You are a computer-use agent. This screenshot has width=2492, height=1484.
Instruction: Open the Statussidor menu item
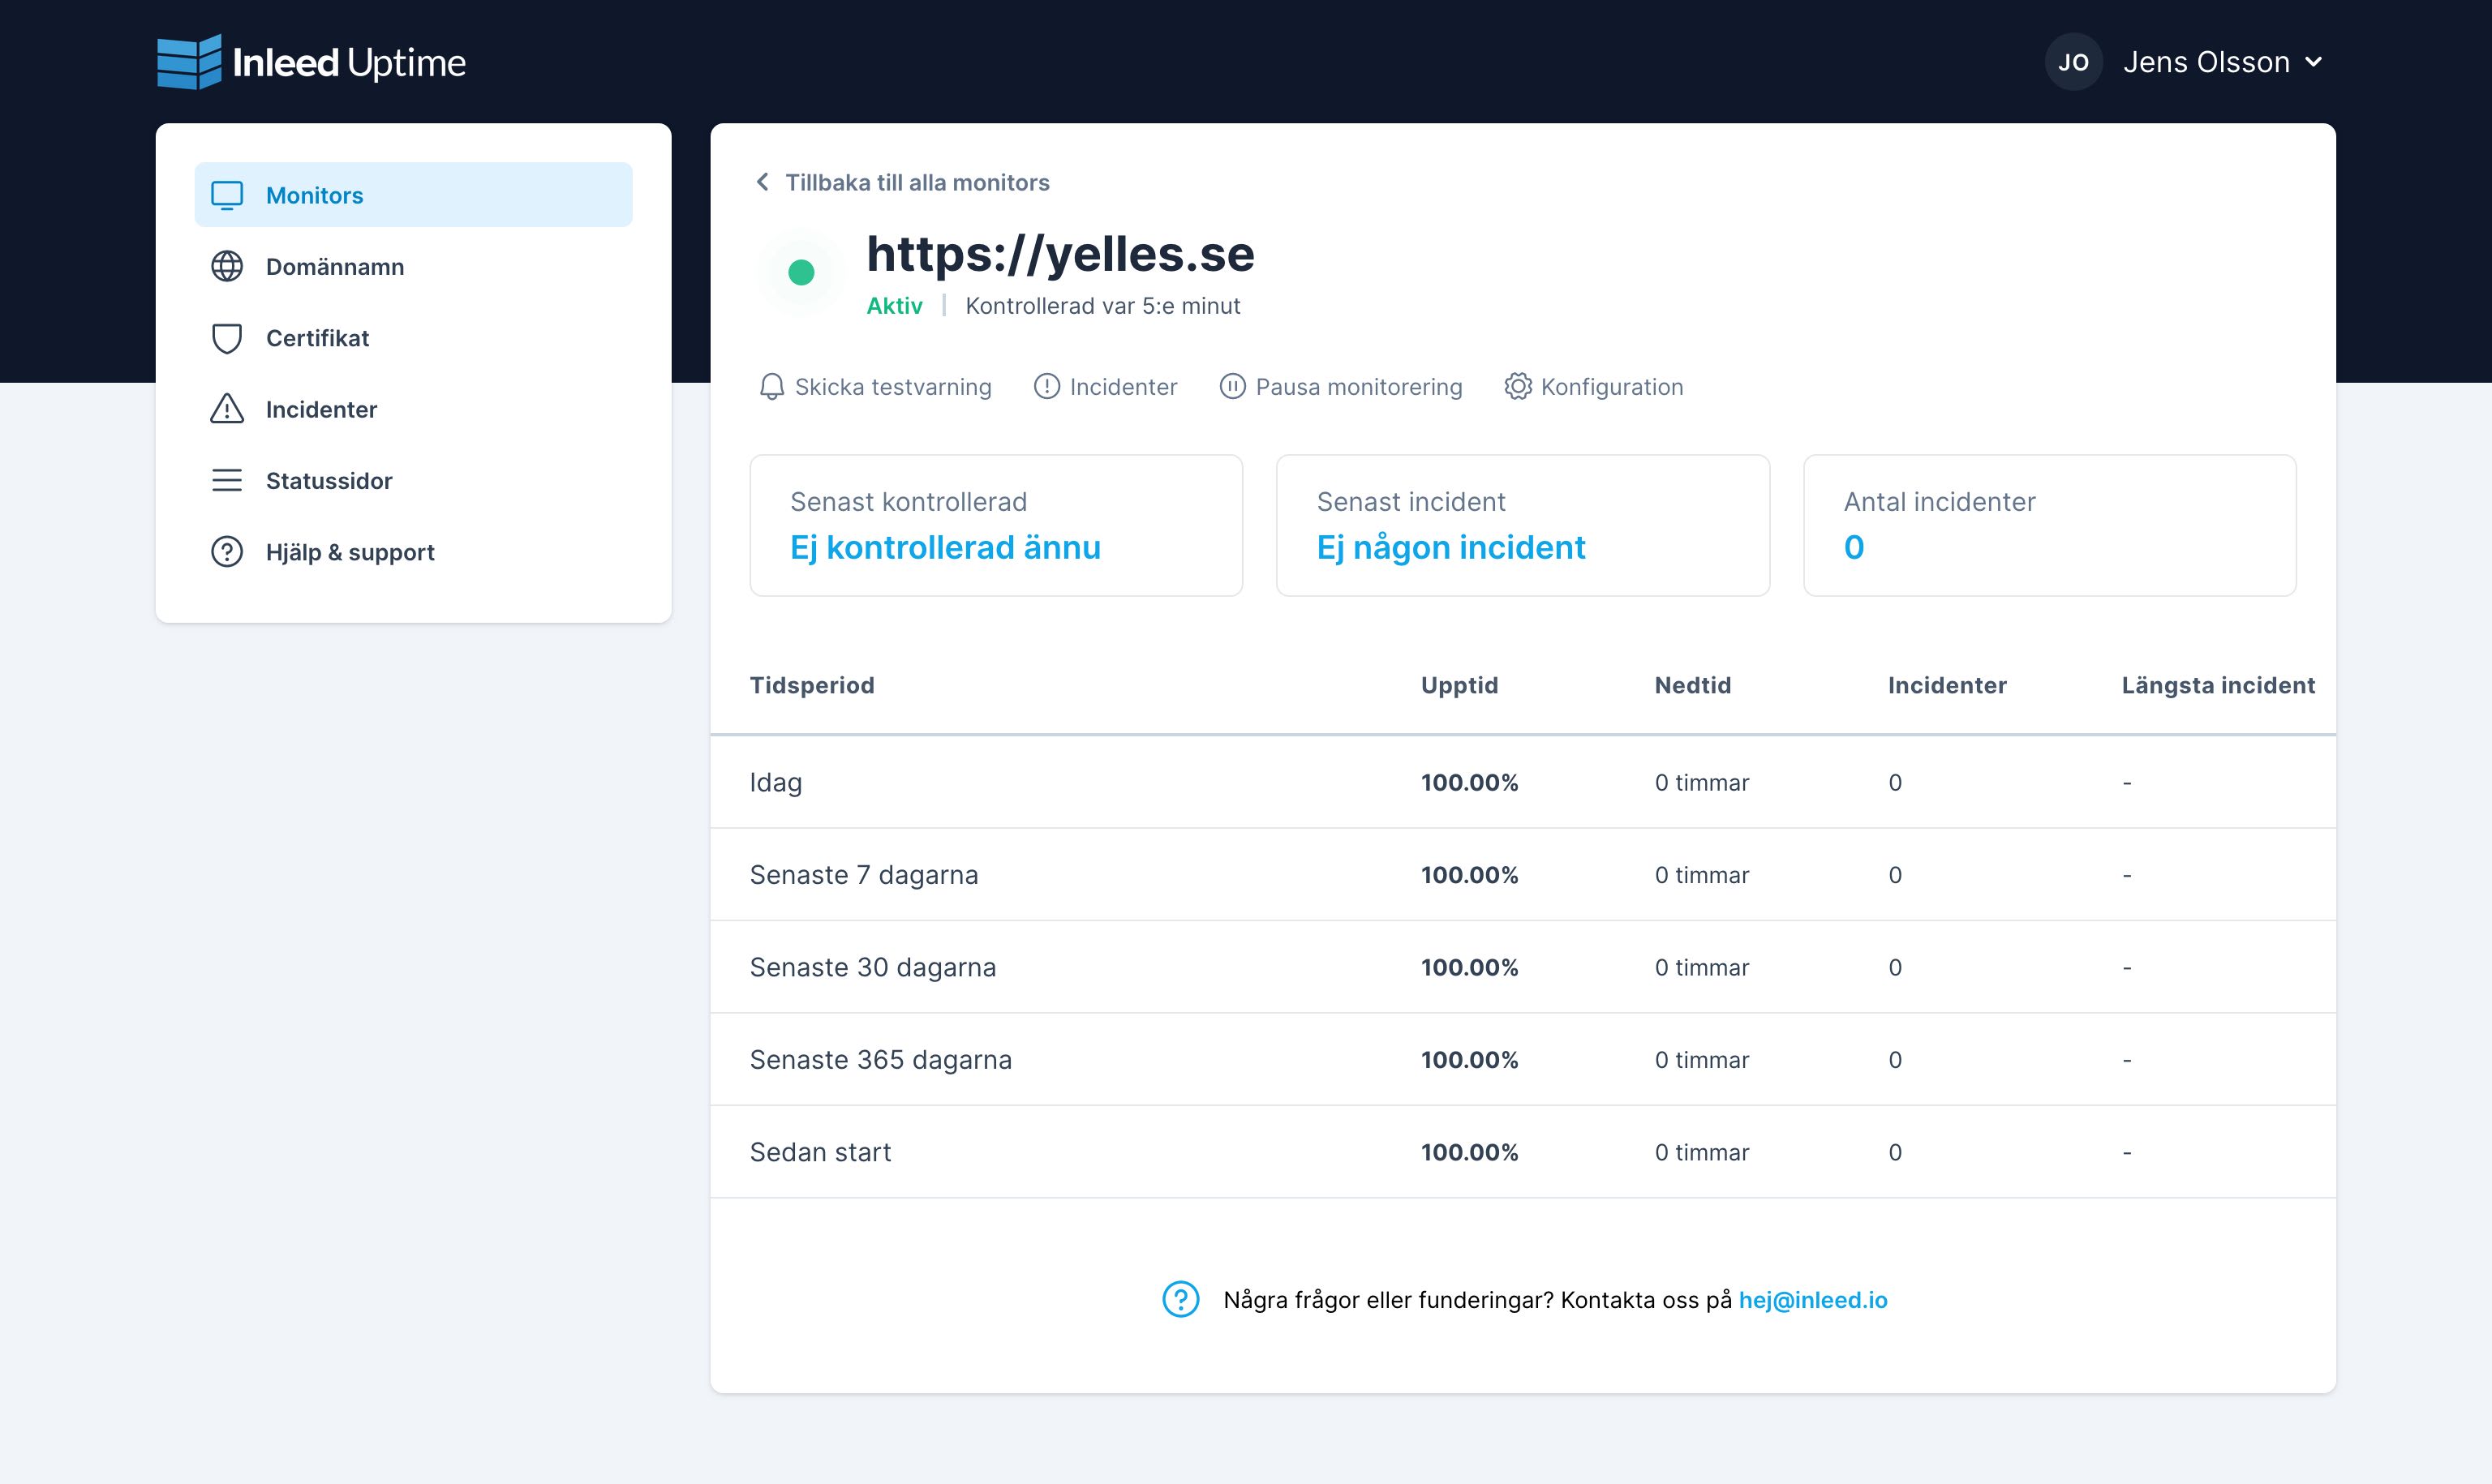[328, 481]
